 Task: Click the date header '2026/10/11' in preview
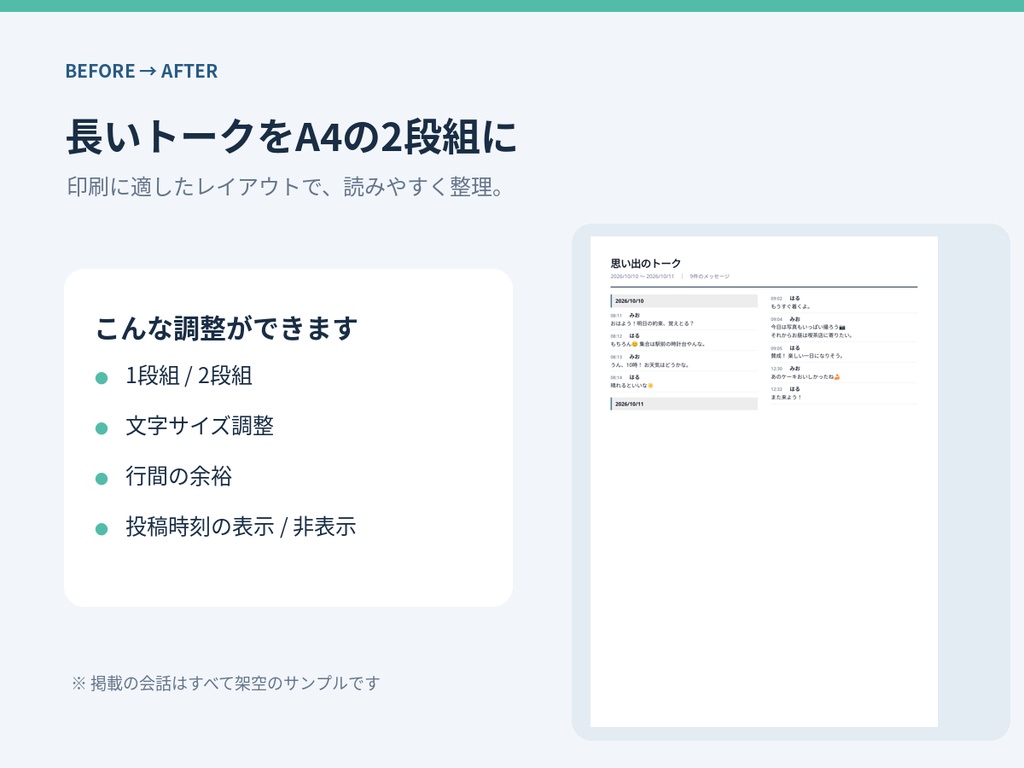[x=684, y=404]
